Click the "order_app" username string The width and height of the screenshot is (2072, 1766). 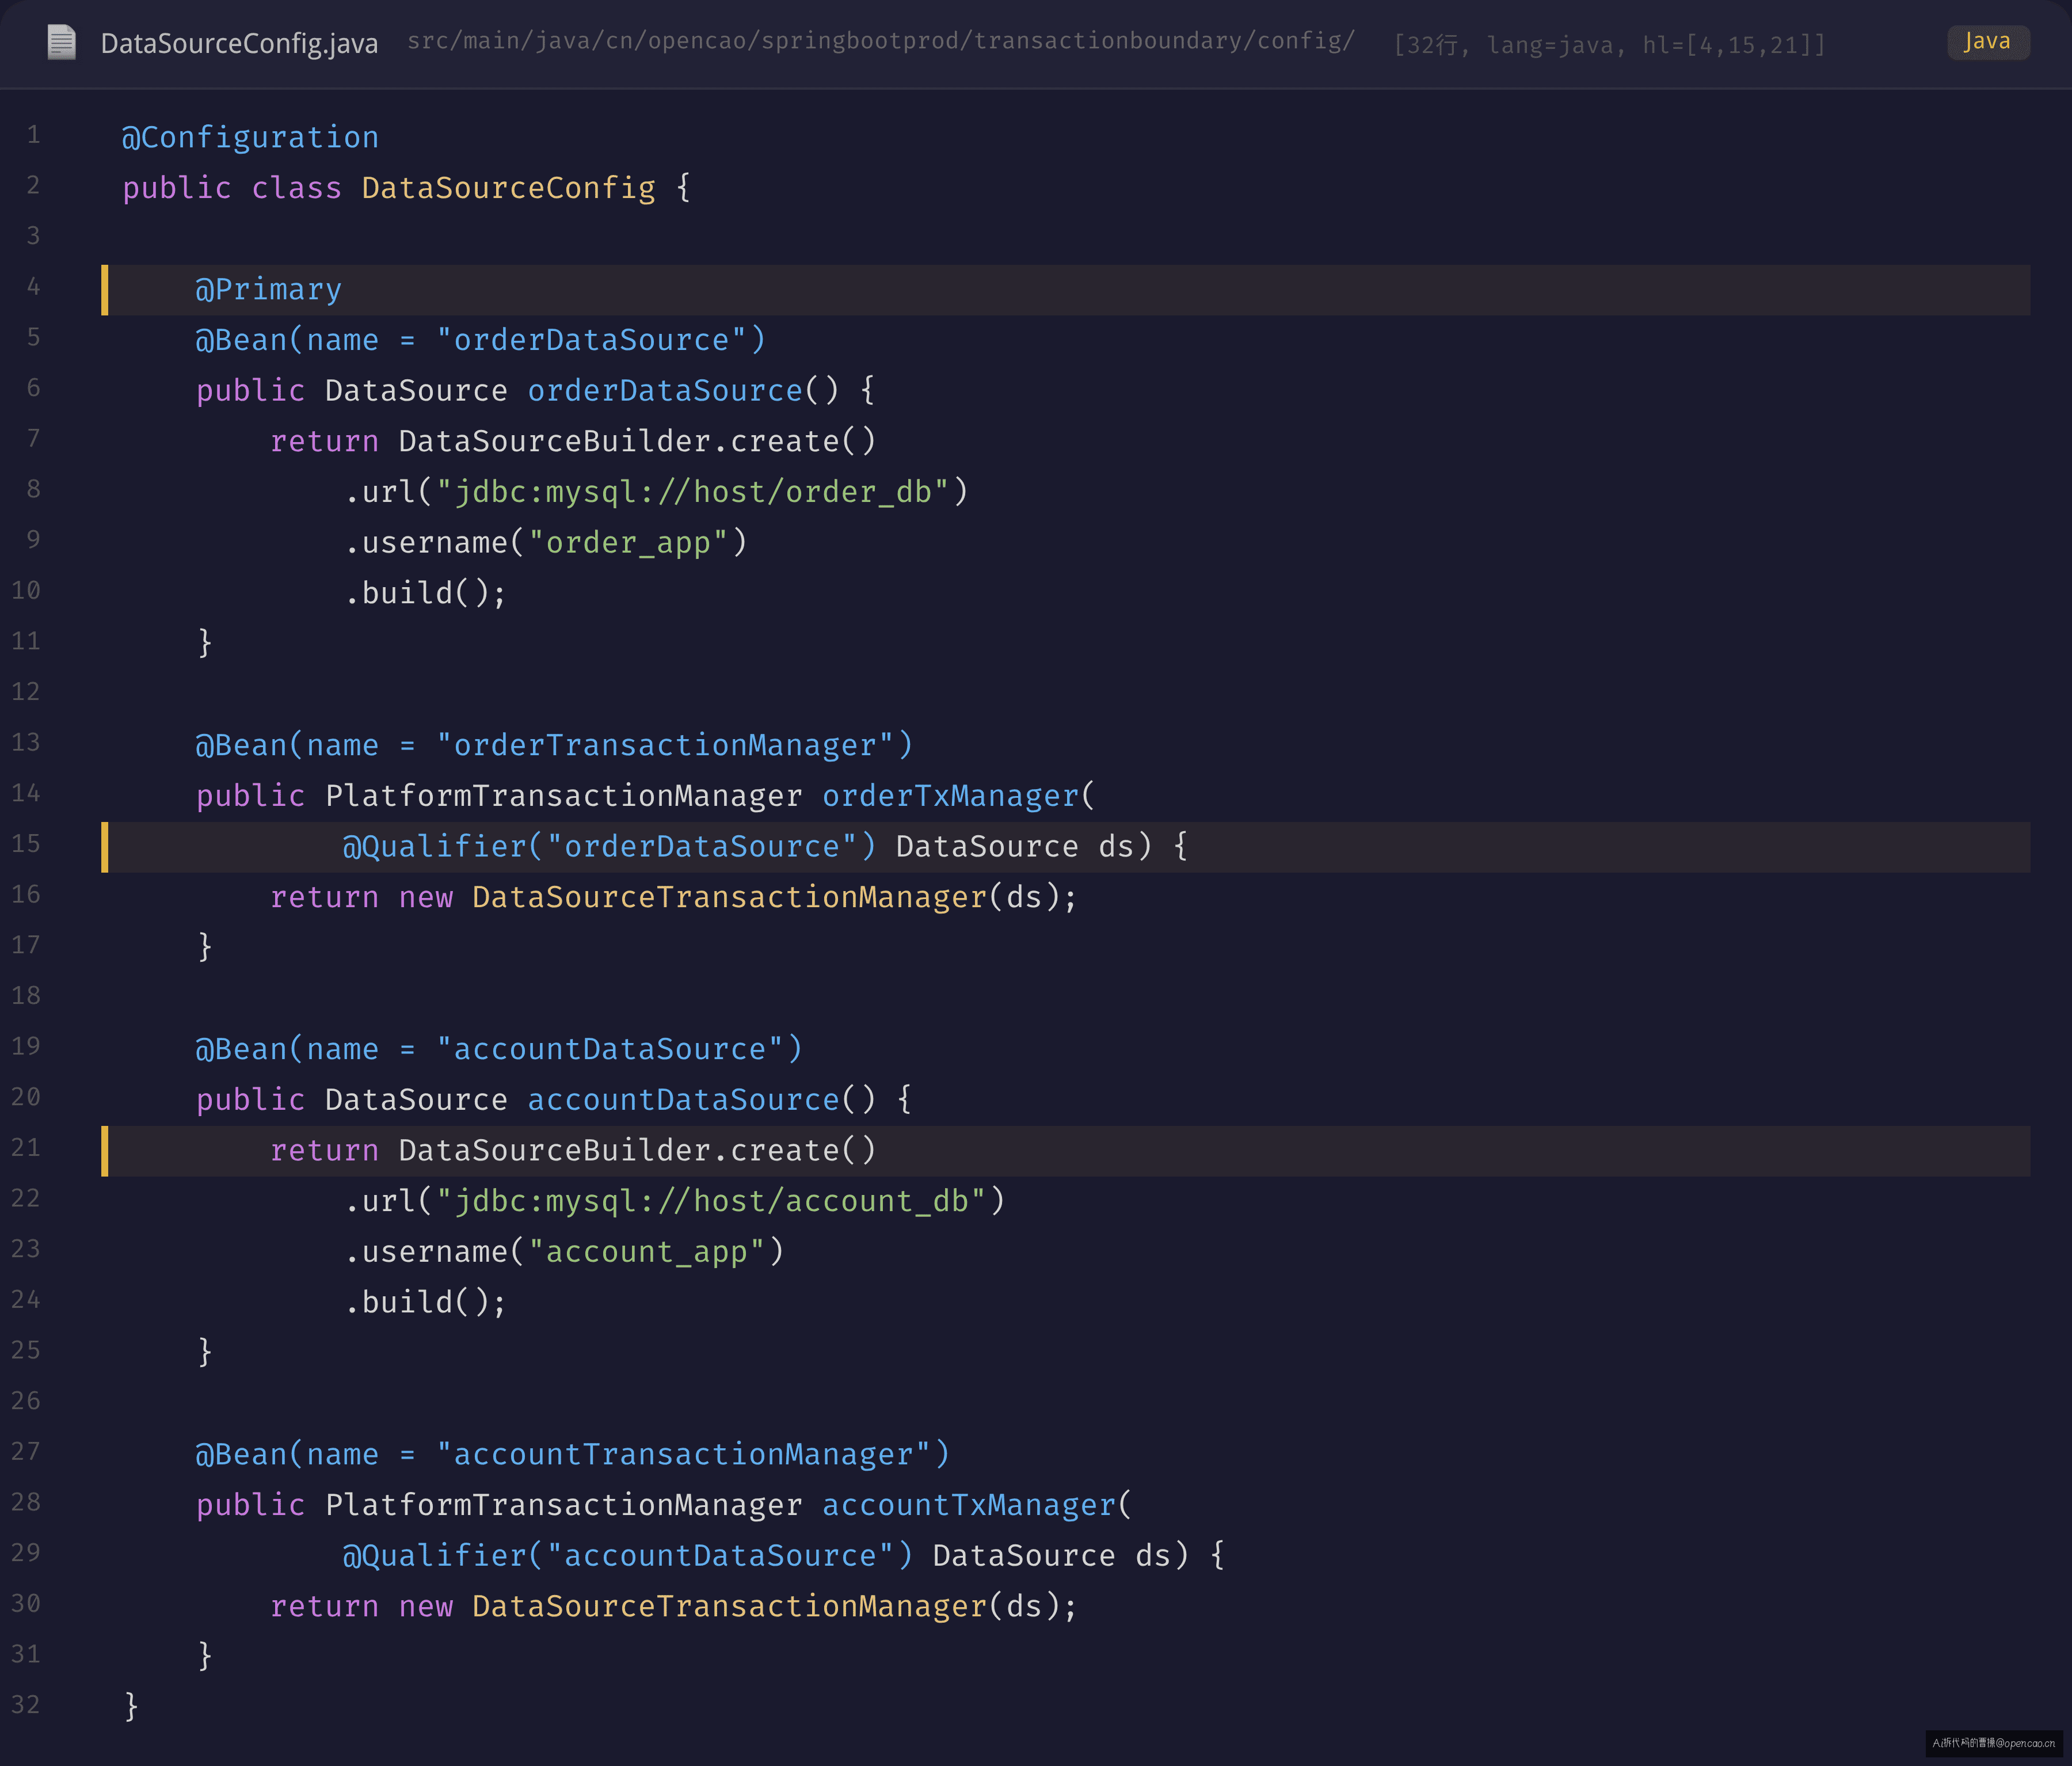pyautogui.click(x=628, y=543)
